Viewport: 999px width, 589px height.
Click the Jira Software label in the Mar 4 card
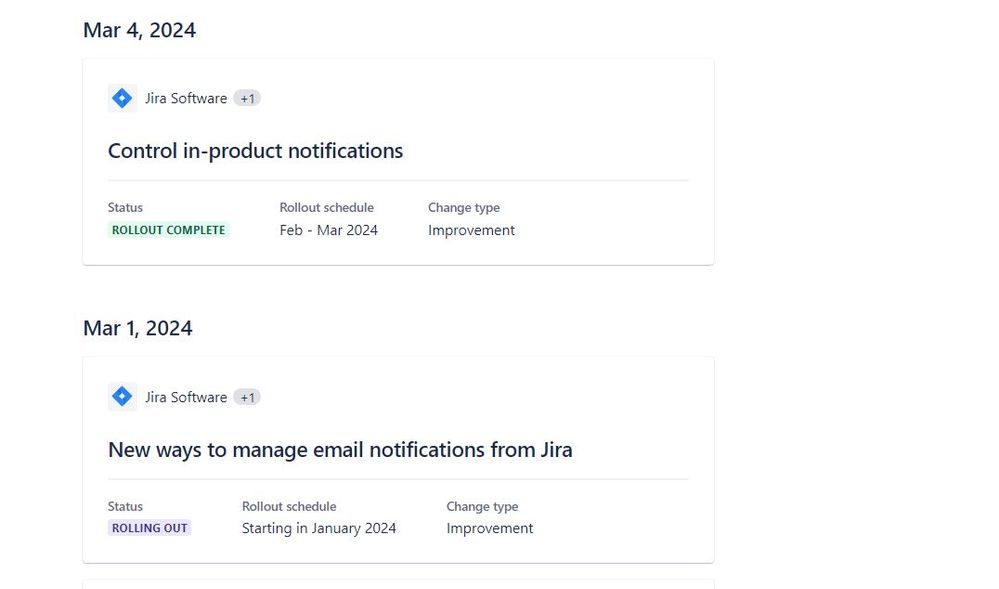coord(186,98)
